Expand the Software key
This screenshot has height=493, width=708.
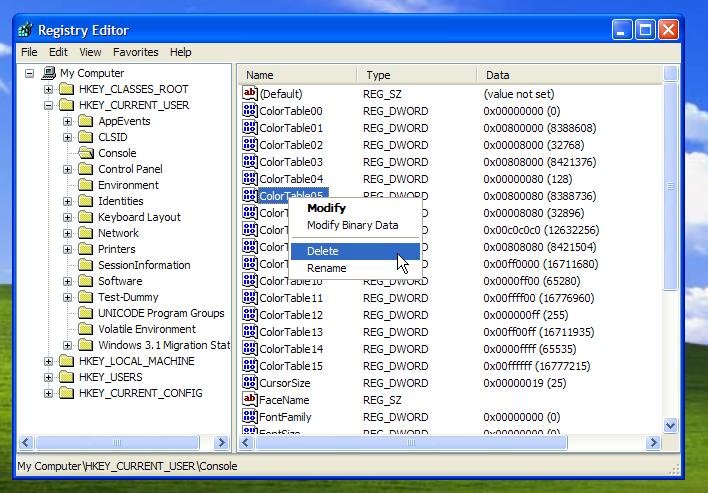(67, 281)
